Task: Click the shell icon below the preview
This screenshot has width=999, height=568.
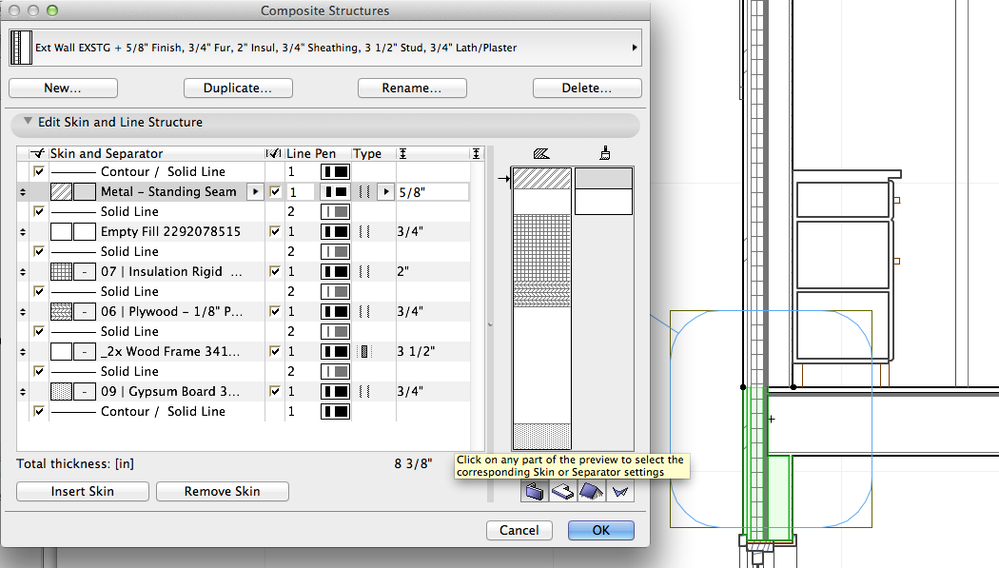Action: [620, 491]
